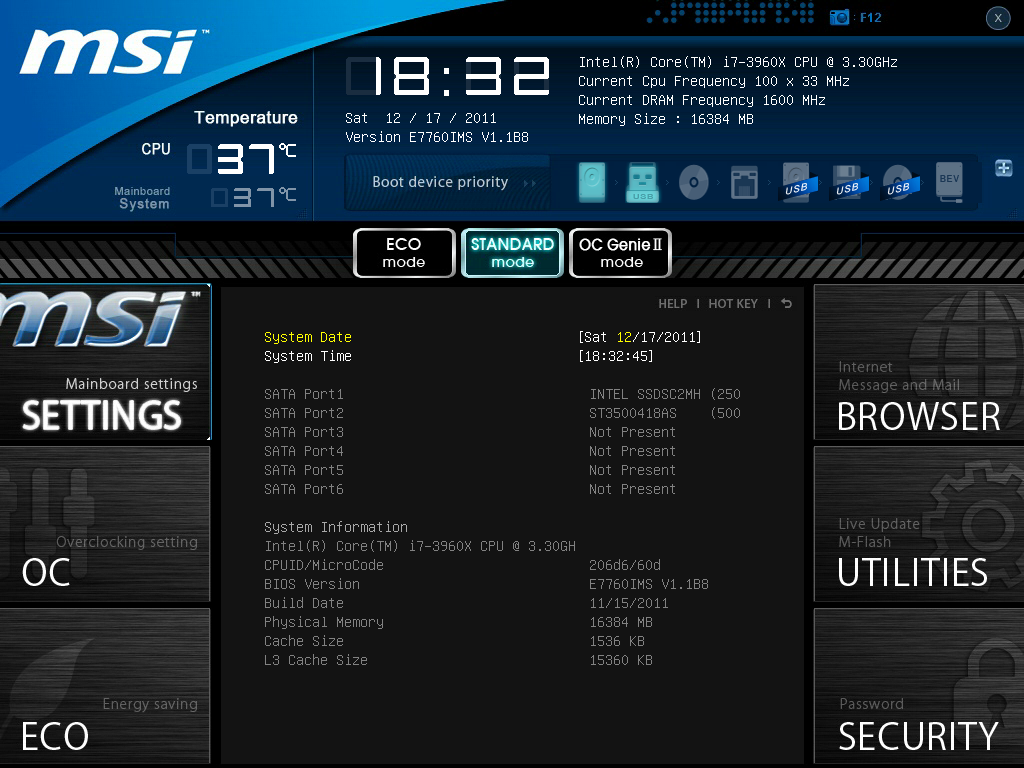This screenshot has height=768, width=1024.
Task: Select SATA Port6 entry
Action: point(470,488)
